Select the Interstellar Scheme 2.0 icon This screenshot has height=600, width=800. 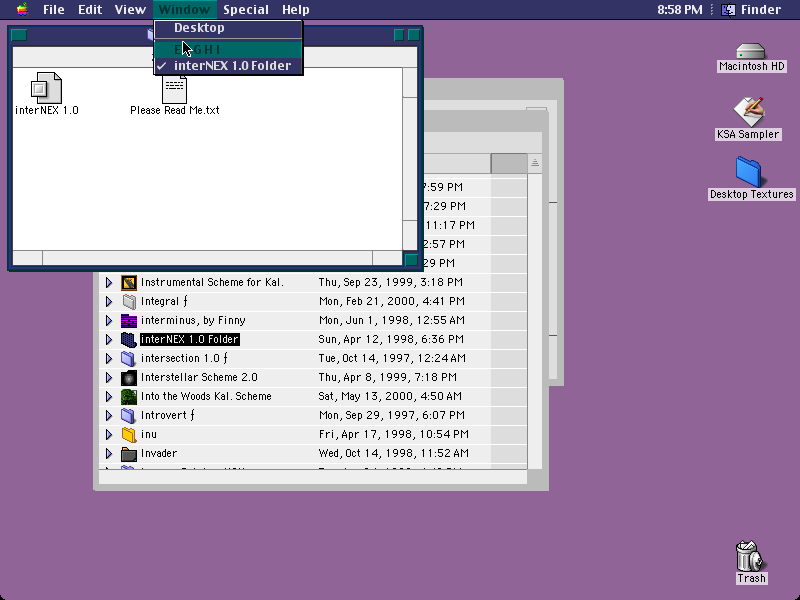click(129, 378)
